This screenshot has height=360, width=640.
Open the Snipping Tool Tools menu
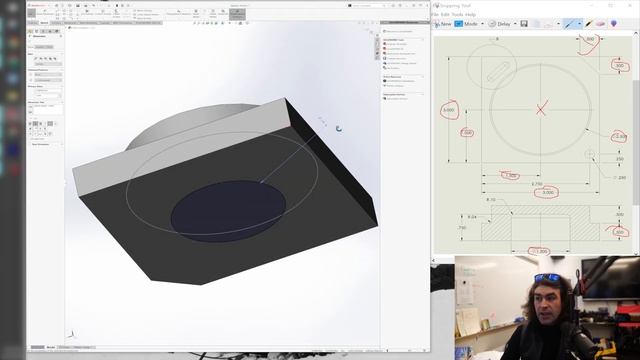[x=458, y=14]
